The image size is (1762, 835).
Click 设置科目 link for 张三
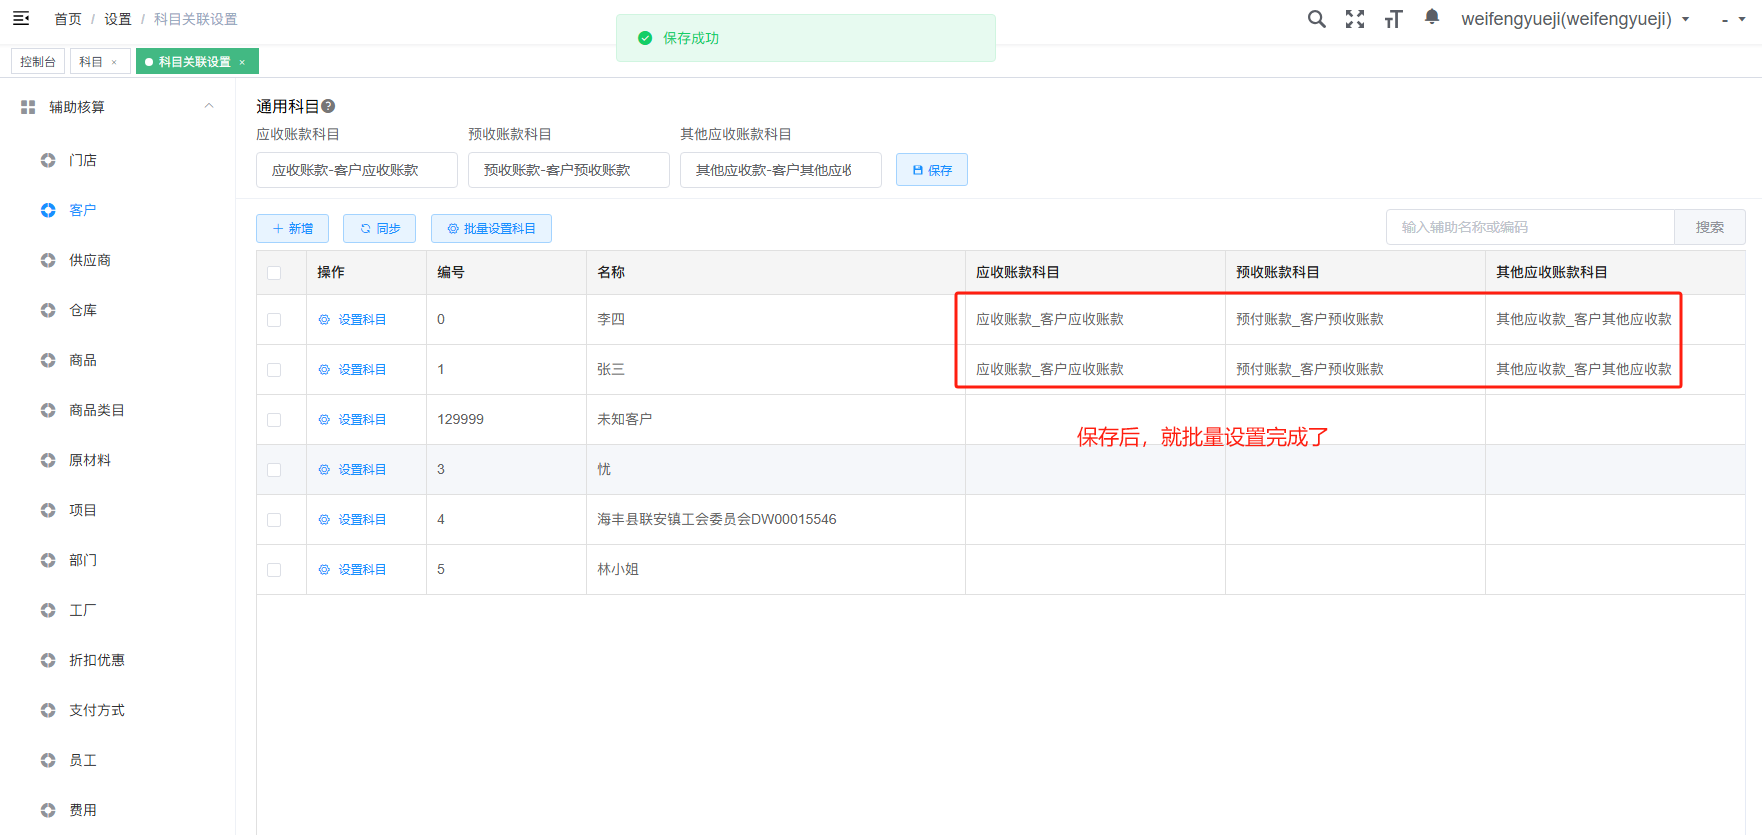coord(352,370)
